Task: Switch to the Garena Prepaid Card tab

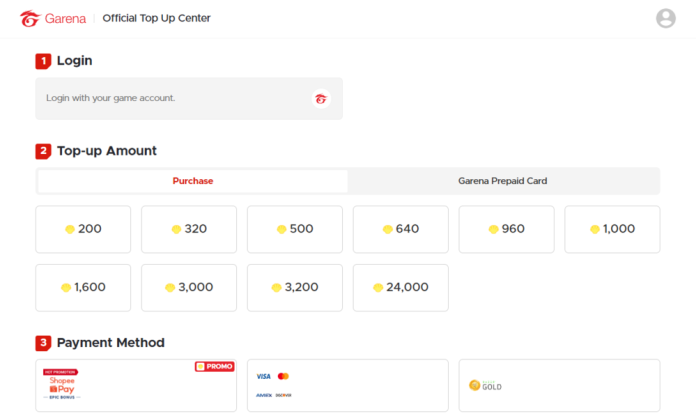Action: tap(502, 181)
